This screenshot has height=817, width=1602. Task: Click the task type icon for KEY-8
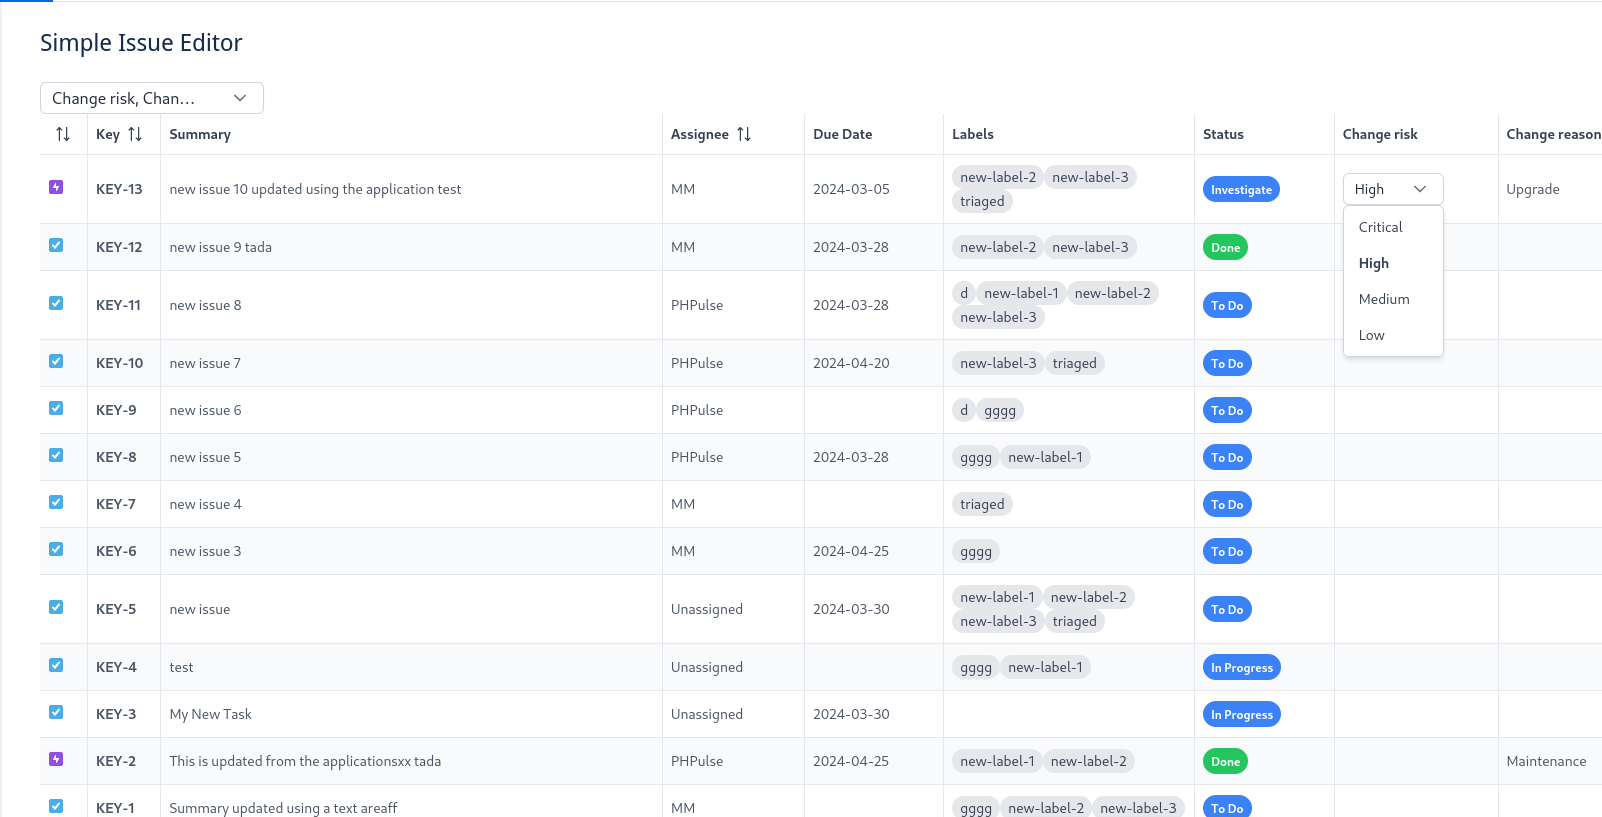56,455
